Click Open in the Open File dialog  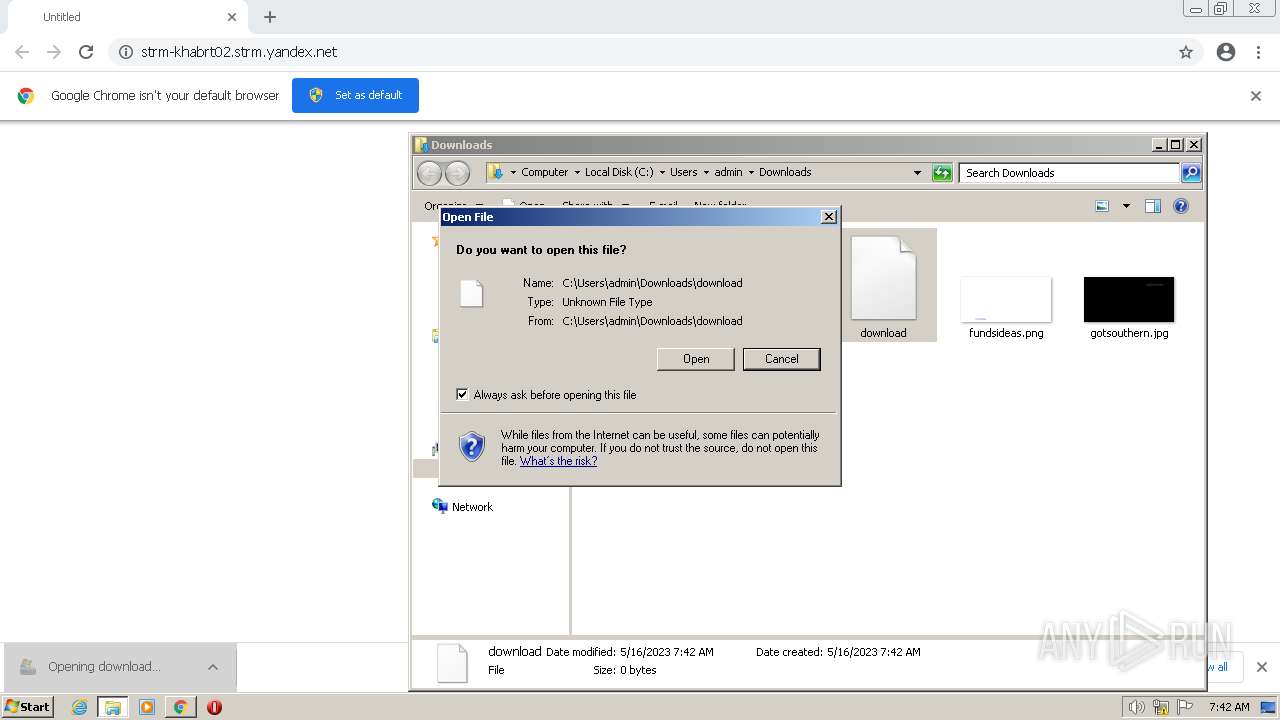coord(696,359)
